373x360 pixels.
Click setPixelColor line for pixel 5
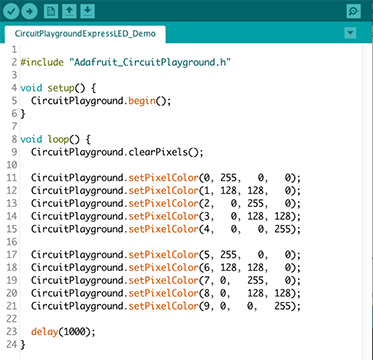click(x=166, y=255)
